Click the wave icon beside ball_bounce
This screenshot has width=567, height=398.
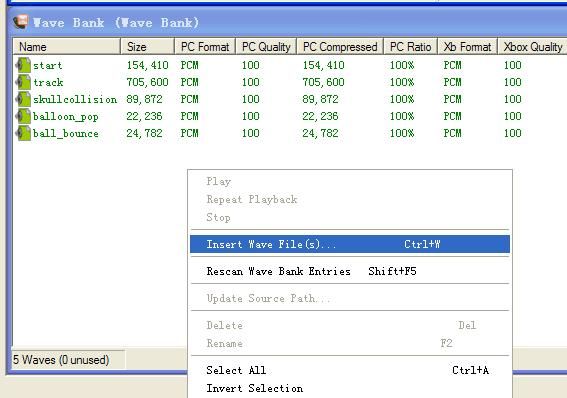23,133
